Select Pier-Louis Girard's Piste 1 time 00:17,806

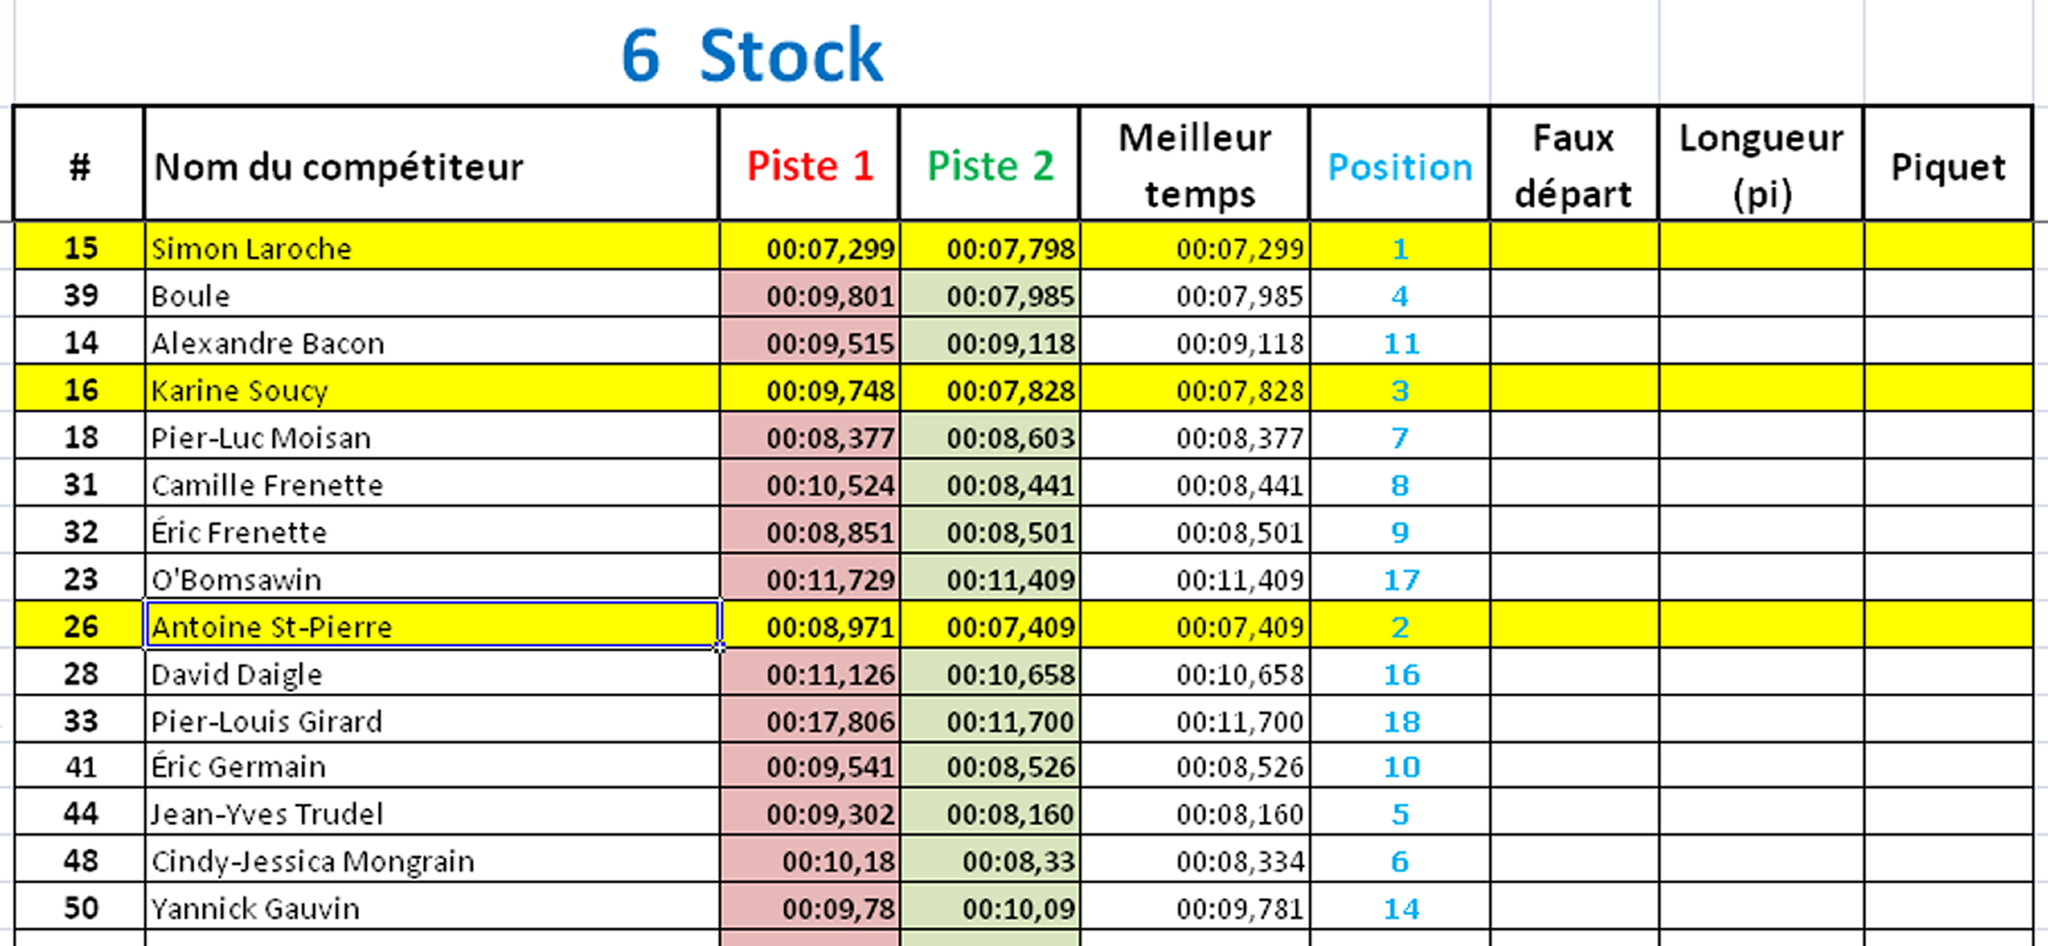[809, 720]
